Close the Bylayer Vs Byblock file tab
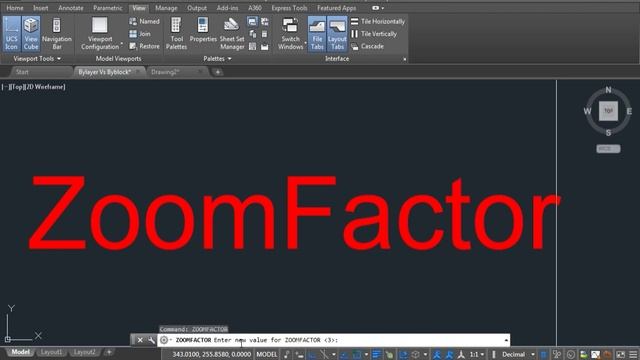Viewport: 640px width, 360px height. 138,72
